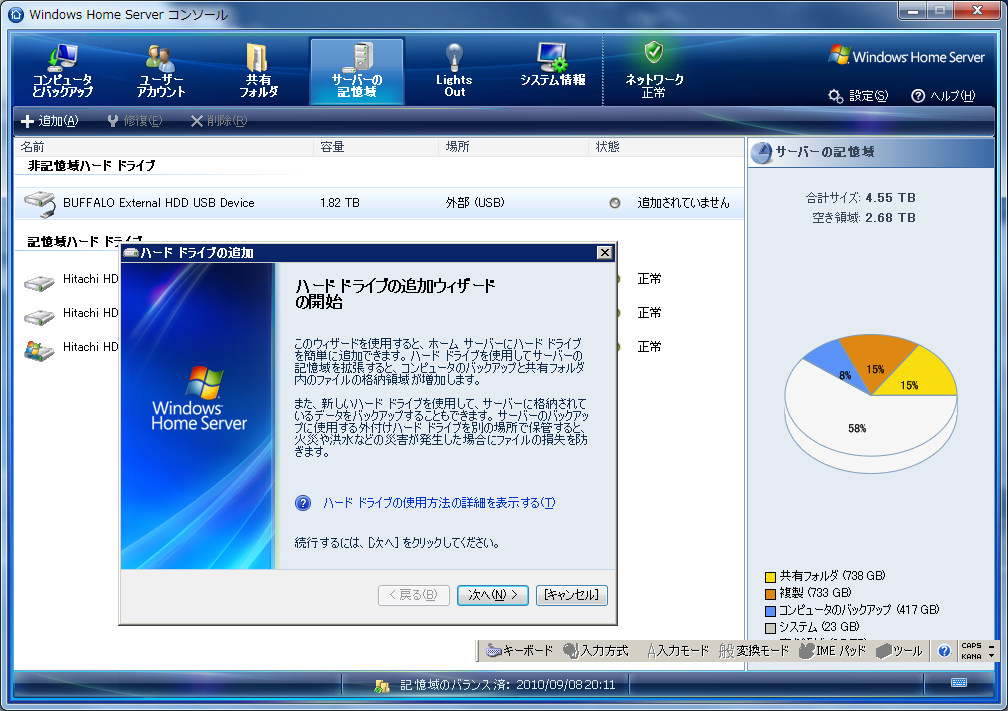Screen dimensions: 1008x711
Task: Close the ハード ドライブの追加 dialog
Action: coord(604,253)
